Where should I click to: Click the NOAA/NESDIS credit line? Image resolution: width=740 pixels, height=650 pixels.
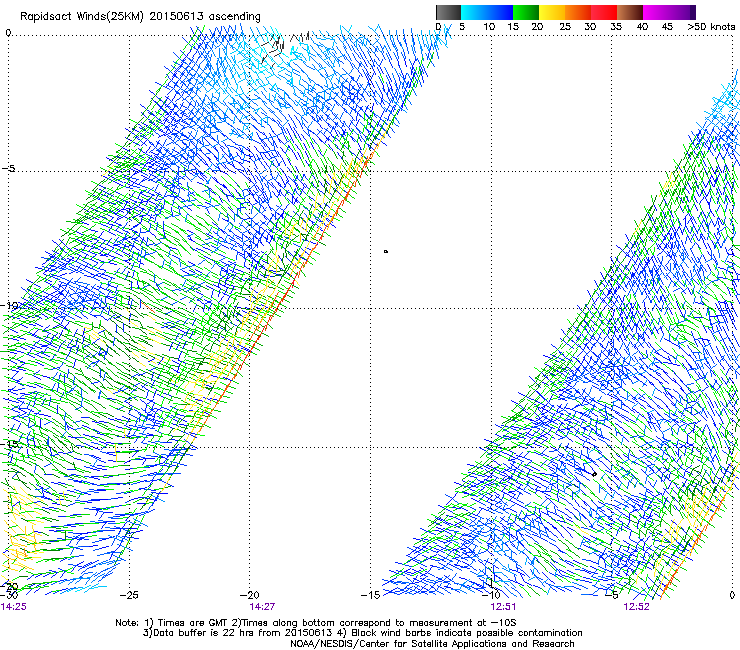click(432, 644)
